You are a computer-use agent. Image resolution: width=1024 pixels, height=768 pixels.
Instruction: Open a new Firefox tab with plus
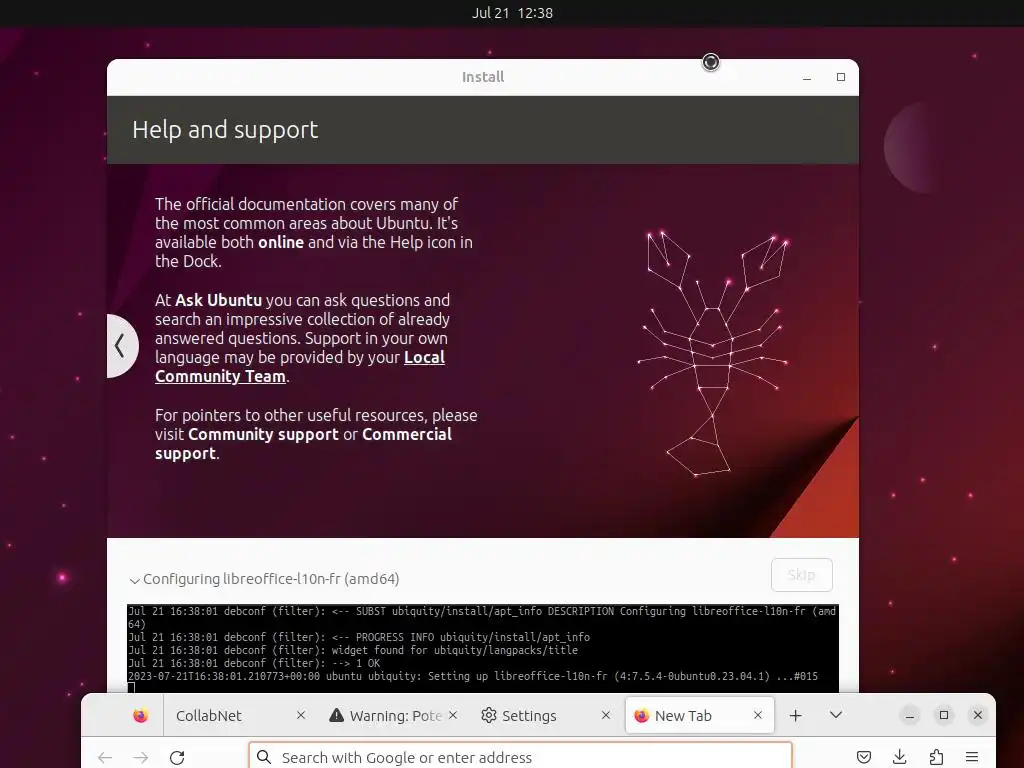795,716
